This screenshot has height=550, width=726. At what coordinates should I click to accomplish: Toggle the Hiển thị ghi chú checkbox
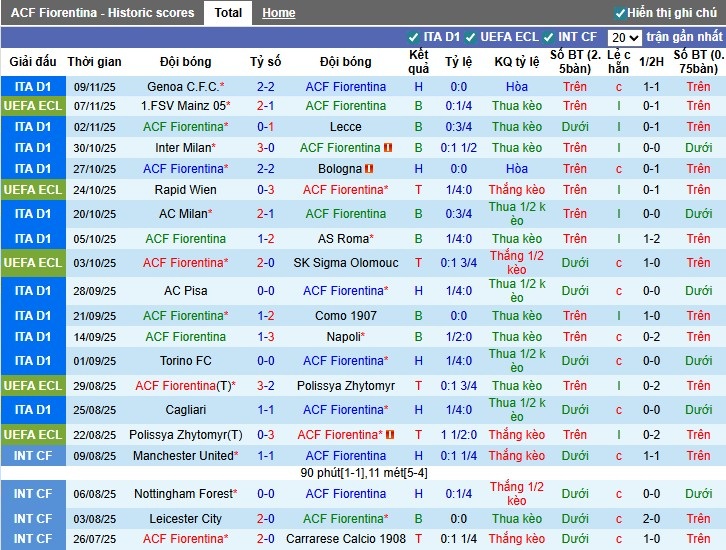(620, 13)
